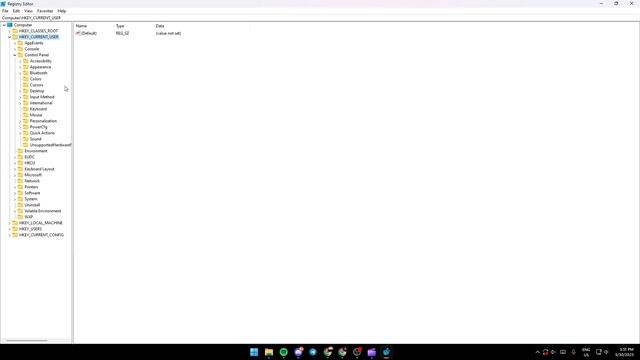Viewport: 640px width, 360px height.
Task: Expand the Desktop key
Action: click(x=20, y=91)
